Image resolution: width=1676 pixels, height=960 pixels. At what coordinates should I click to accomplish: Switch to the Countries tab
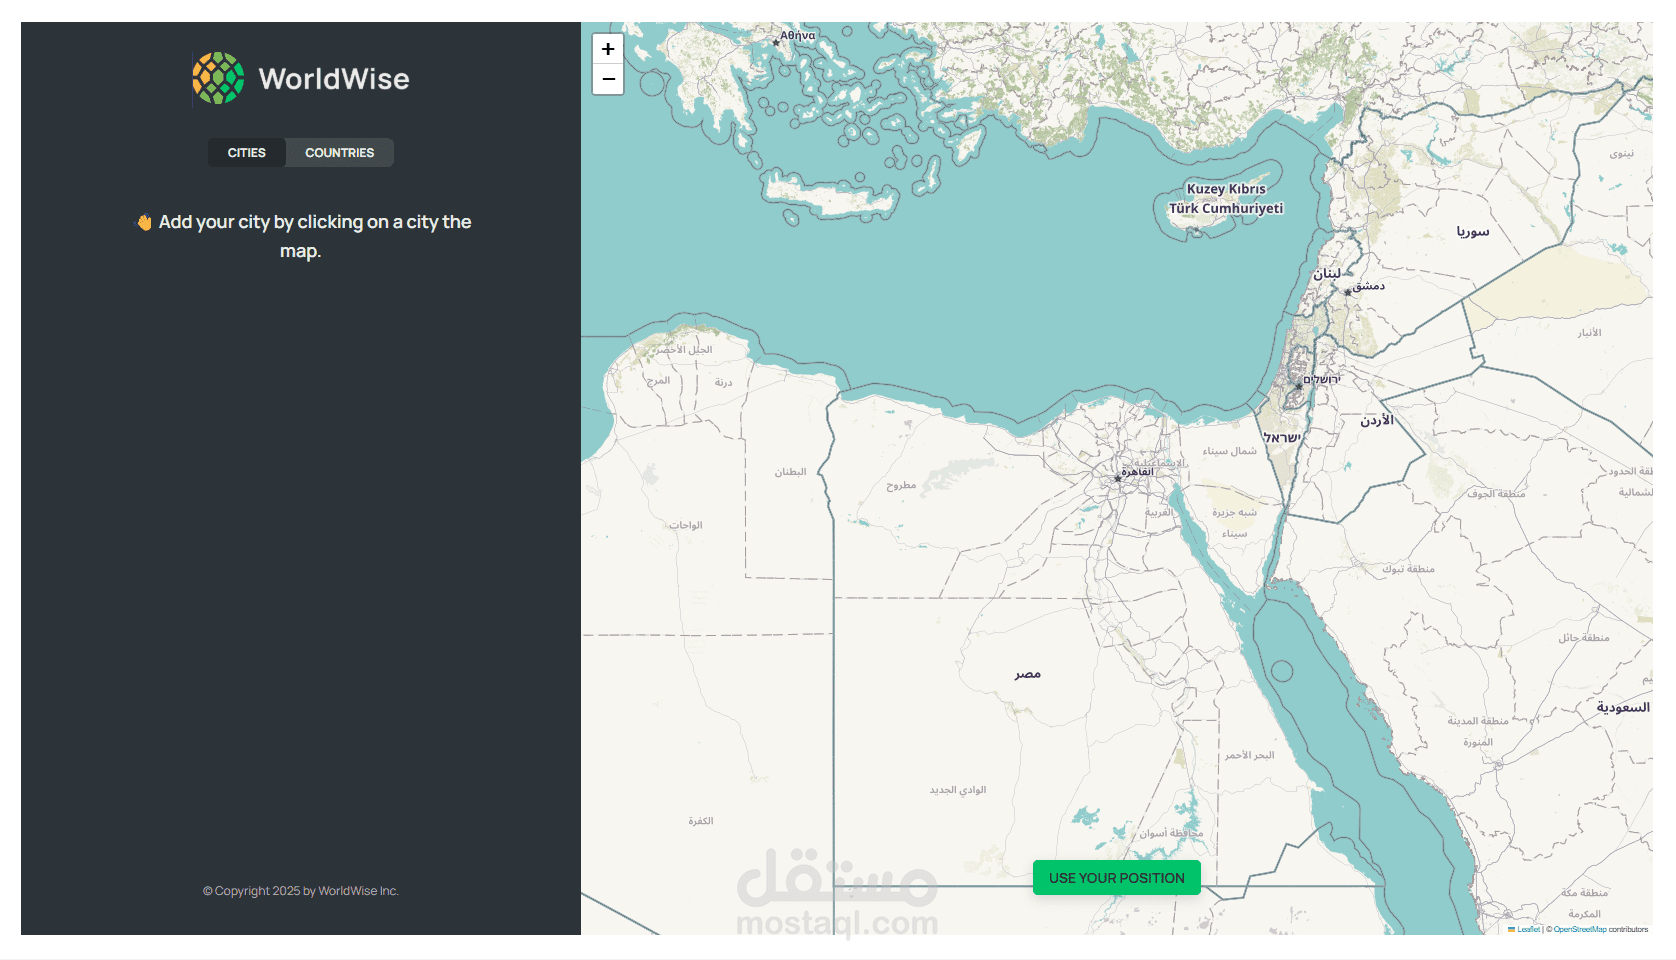pos(340,153)
